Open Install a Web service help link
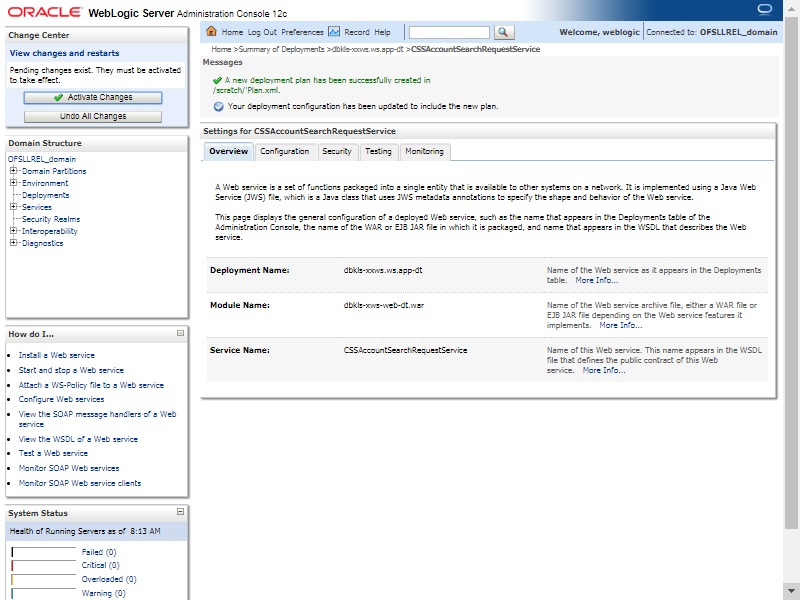800x600 pixels. pos(57,355)
